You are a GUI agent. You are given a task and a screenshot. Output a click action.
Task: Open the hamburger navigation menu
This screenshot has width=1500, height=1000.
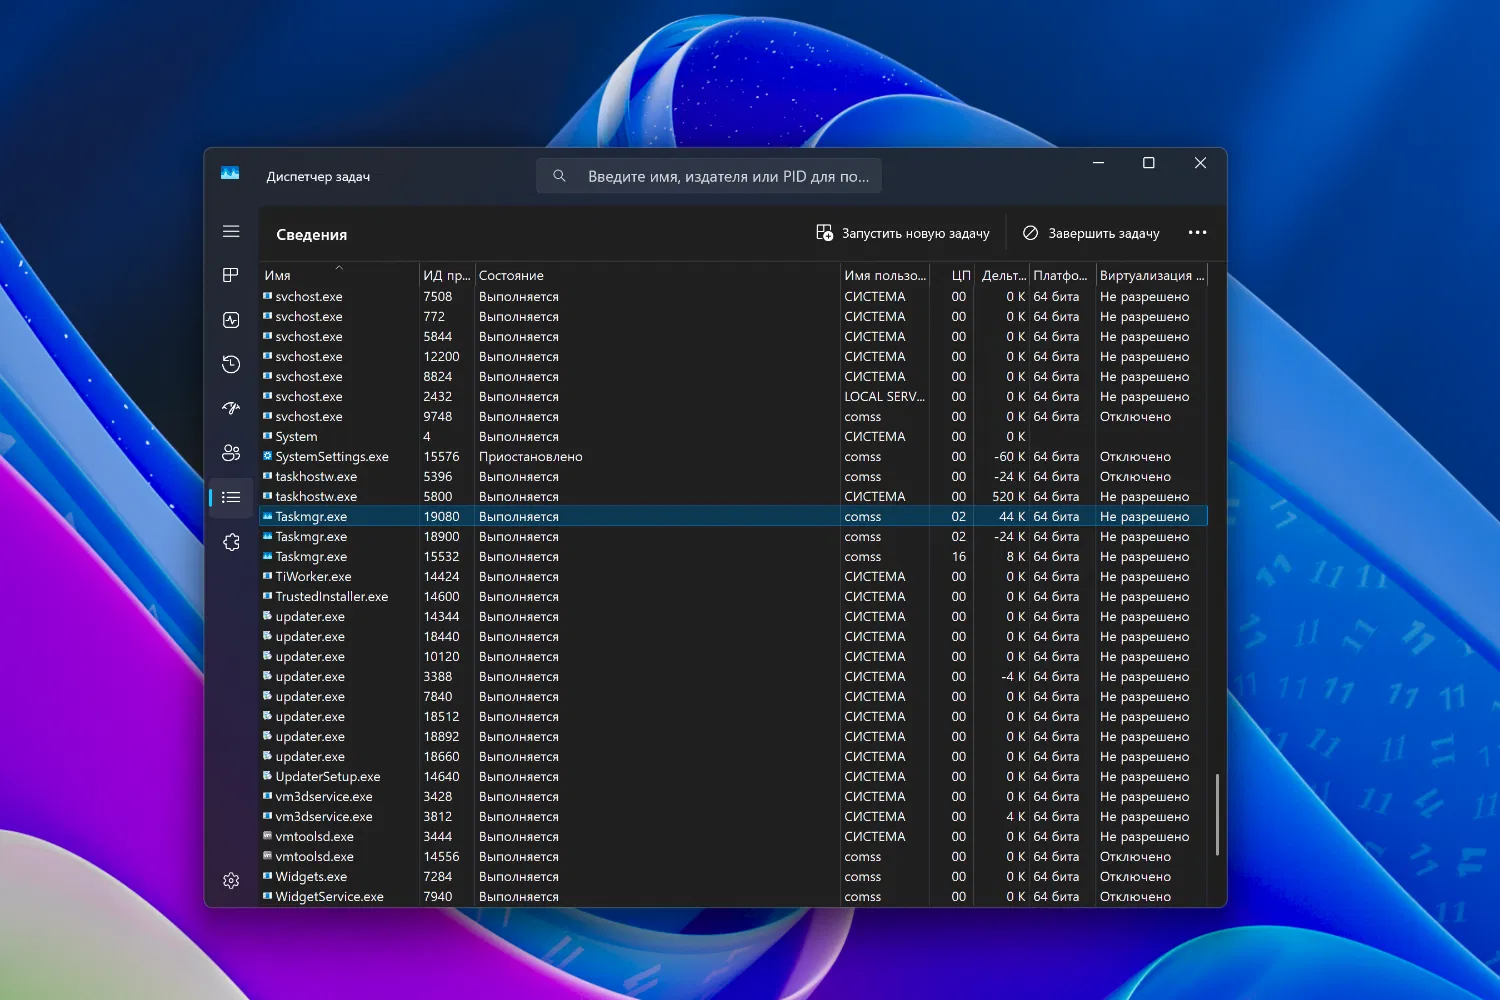click(x=231, y=231)
